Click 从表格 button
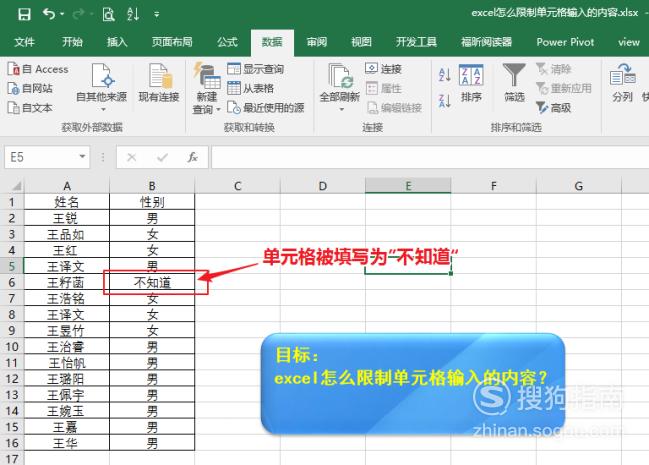 click(x=250, y=88)
